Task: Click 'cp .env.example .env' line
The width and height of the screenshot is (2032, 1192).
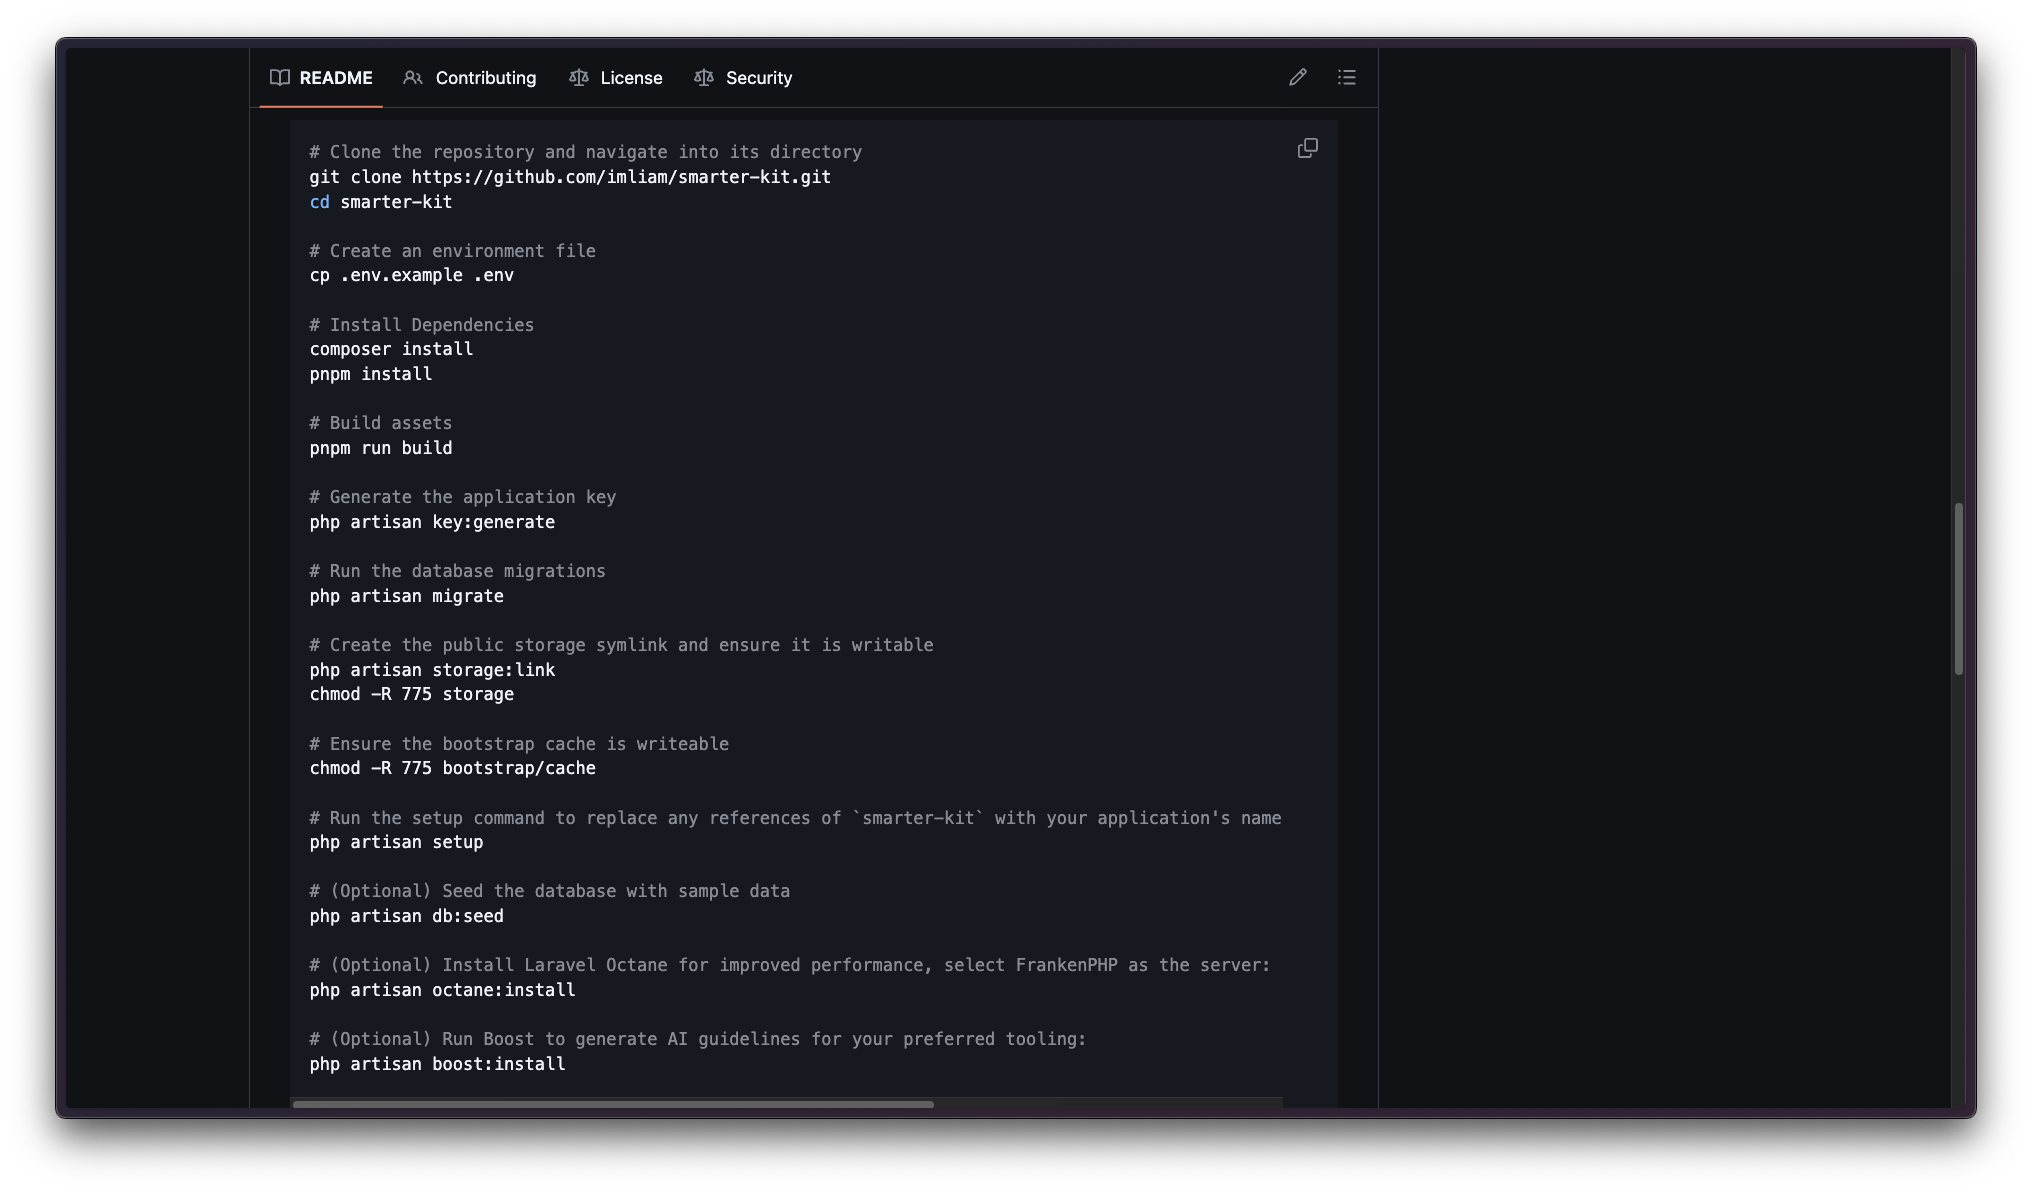Action: [x=412, y=275]
